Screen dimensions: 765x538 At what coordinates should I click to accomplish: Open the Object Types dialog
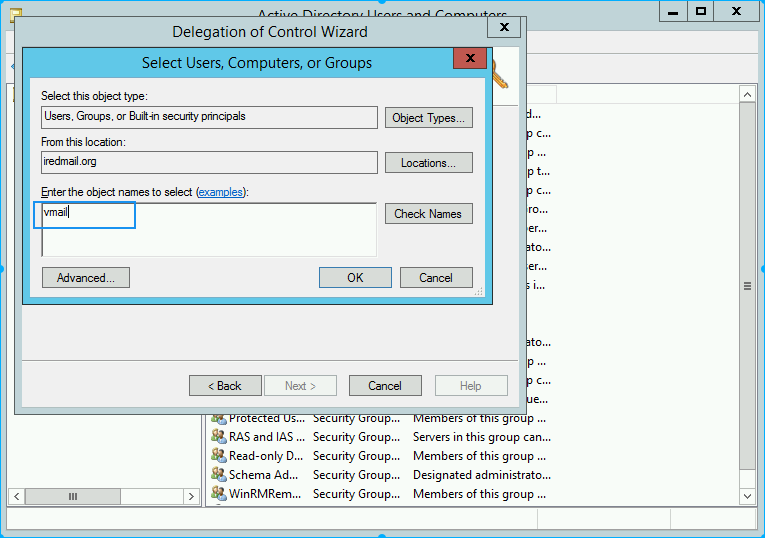pos(428,118)
